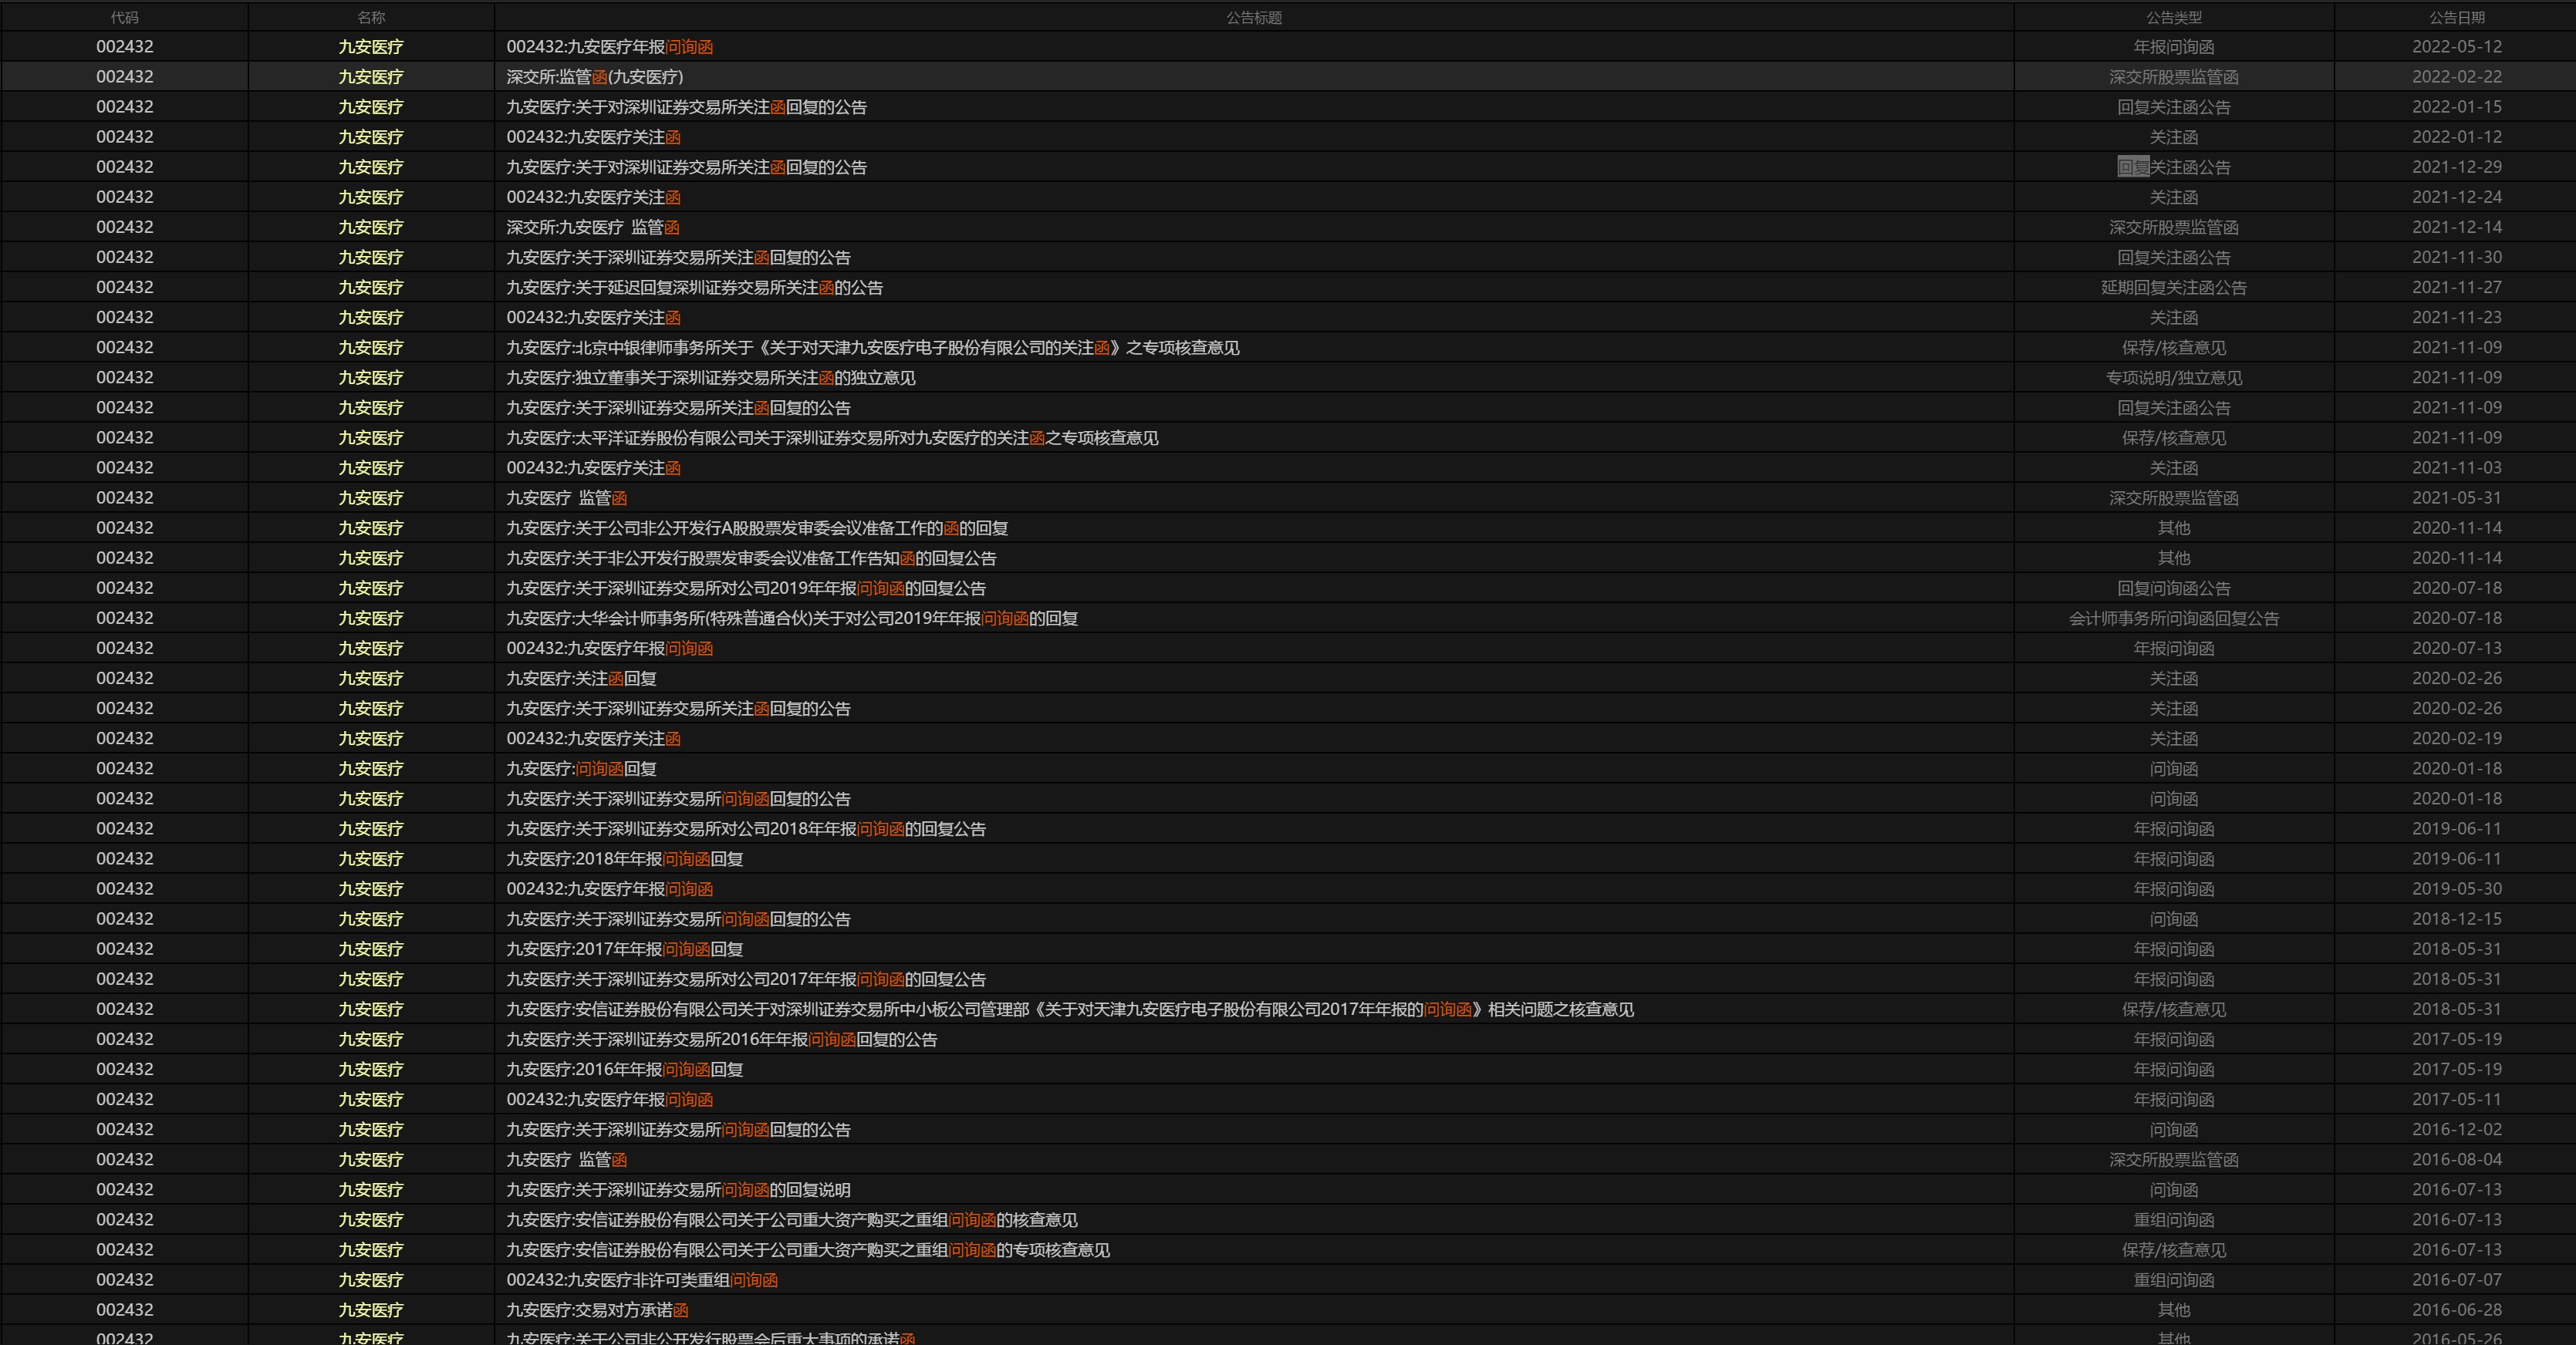Open 深交所:监管函(九安医疗) announcement
The height and width of the screenshot is (1345, 2576).
(x=594, y=77)
